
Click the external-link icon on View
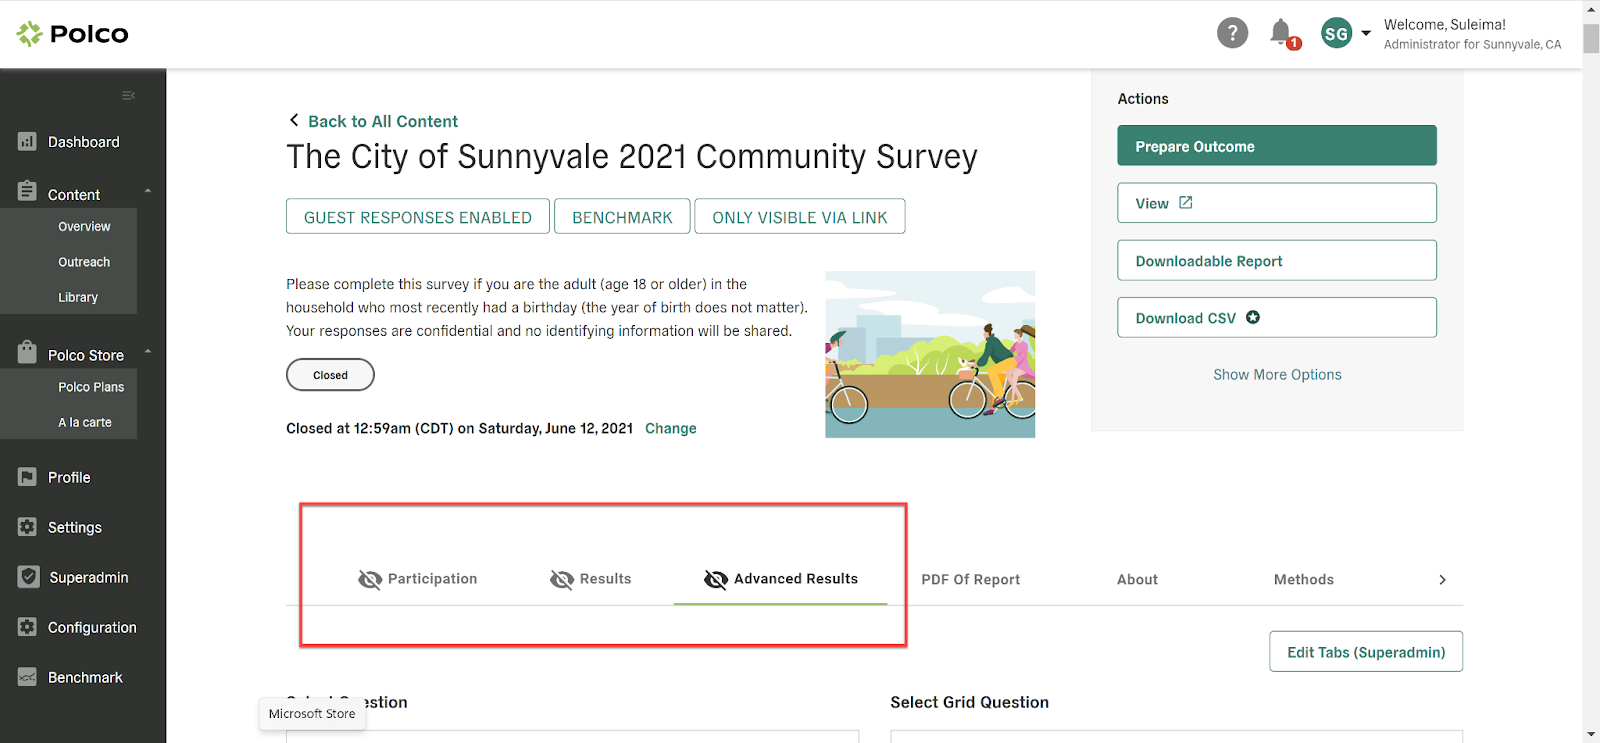[1186, 202]
